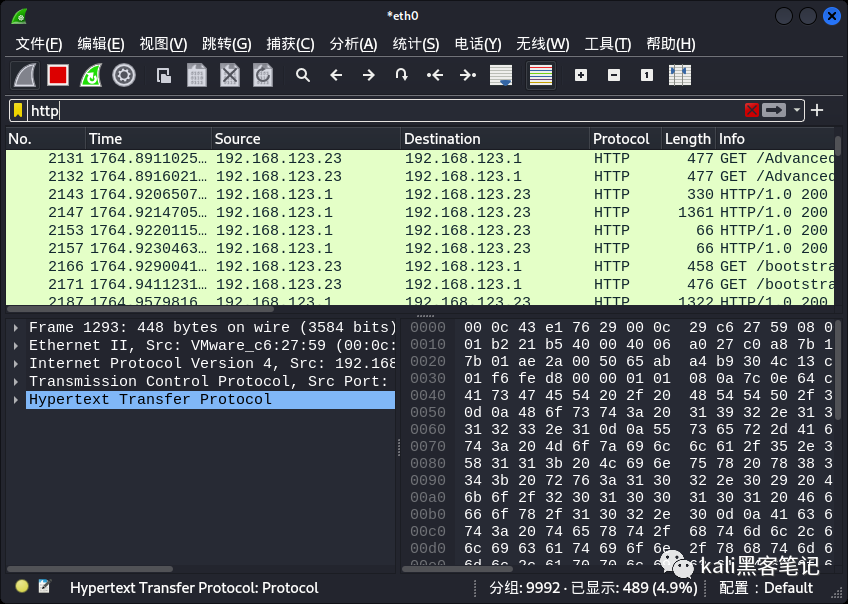Sort the packet list by the Protocol column
This screenshot has height=604, width=848.
coord(626,139)
